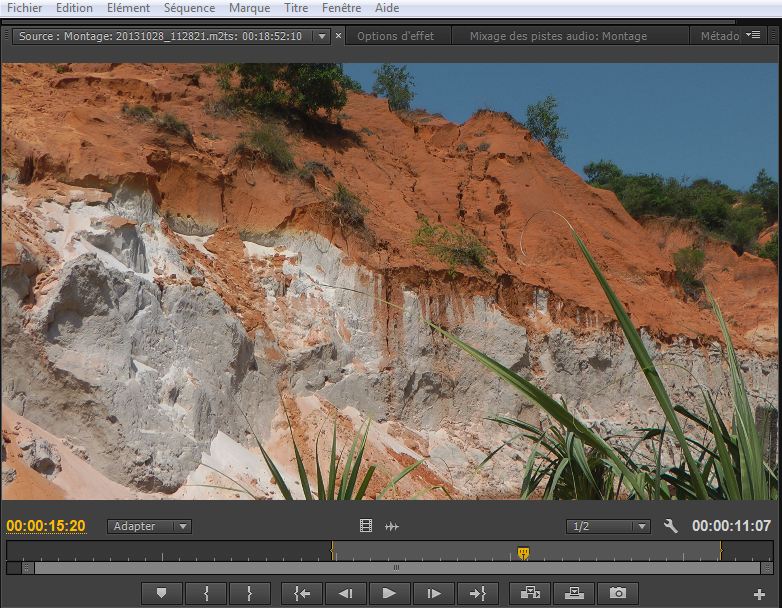782x608 pixels.
Task: Set the In point with Mark In
Action: (x=206, y=593)
